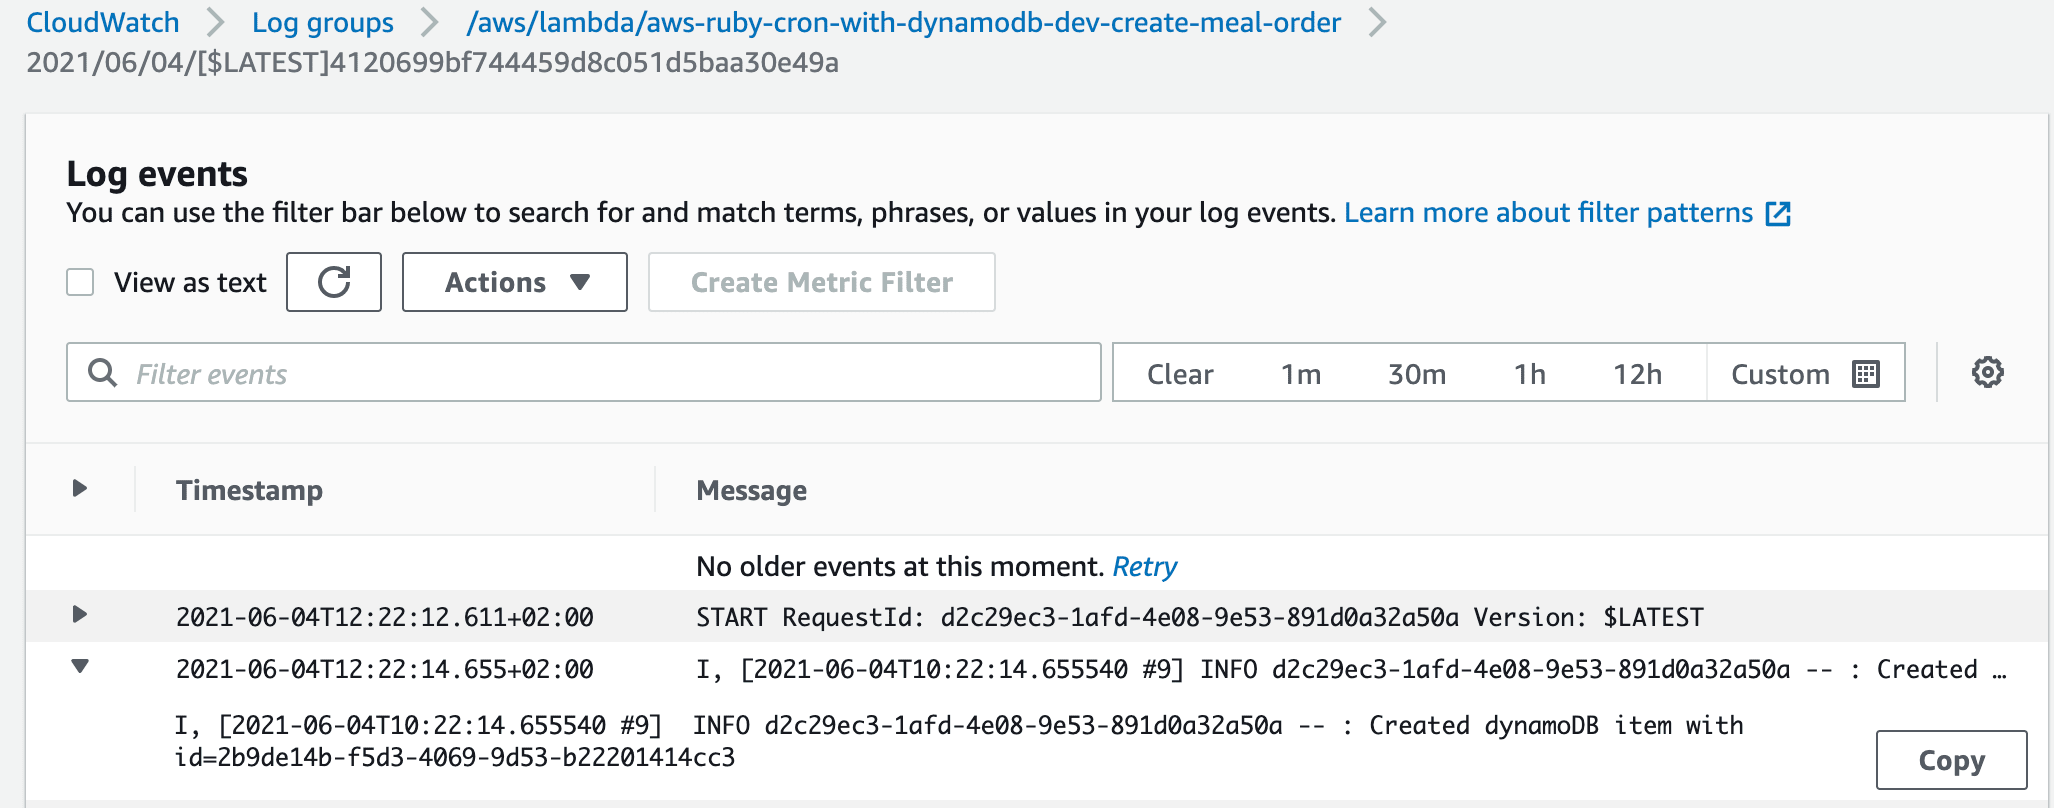
Task: Click the refresh log events icon button
Action: click(334, 282)
